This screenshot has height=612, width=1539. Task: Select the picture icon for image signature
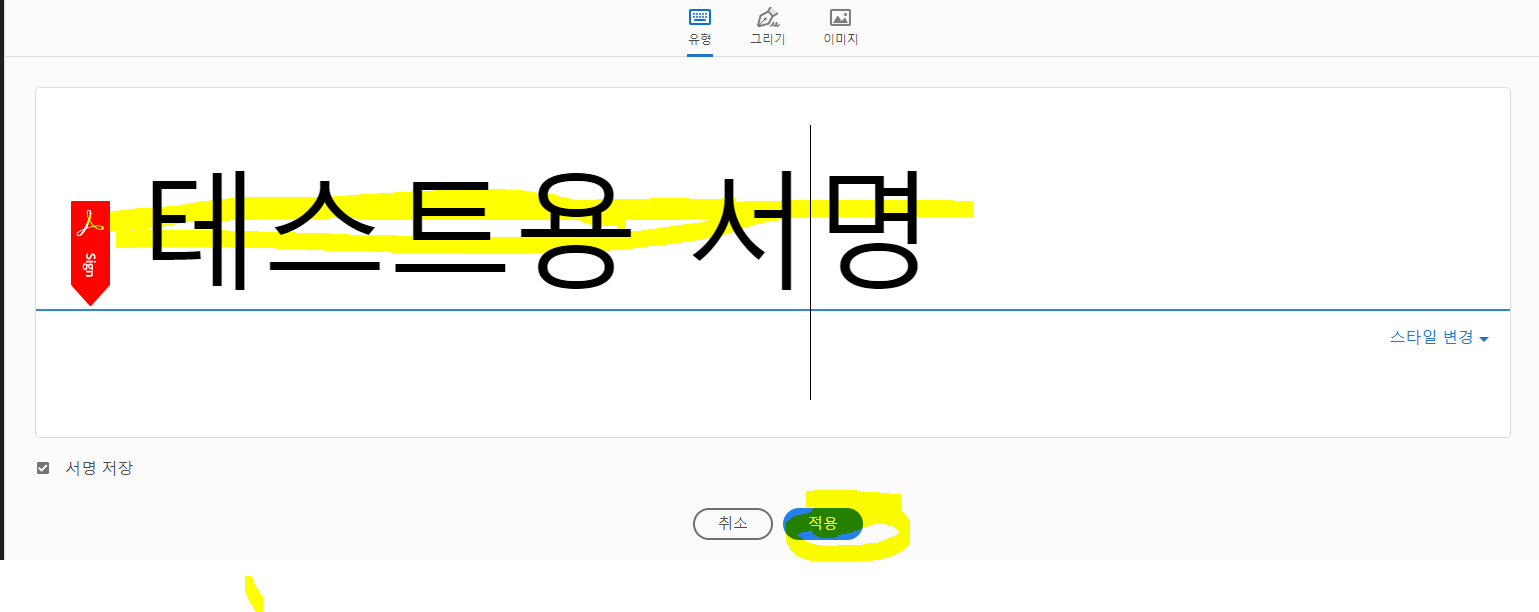pyautogui.click(x=840, y=17)
